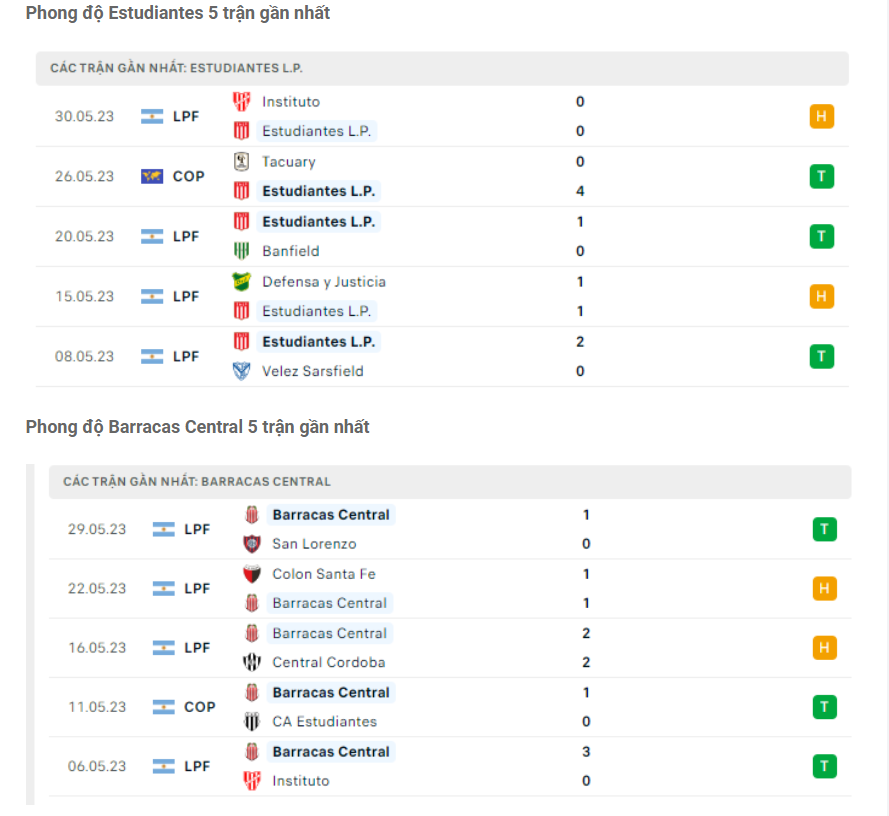This screenshot has width=889, height=816.
Task: Open the Colon Santa Fe team link
Action: [324, 574]
